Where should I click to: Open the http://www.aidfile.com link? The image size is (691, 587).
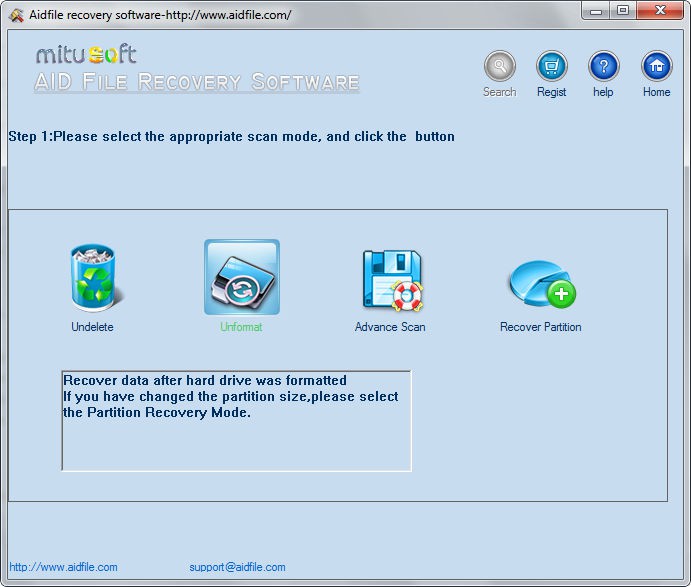point(63,567)
